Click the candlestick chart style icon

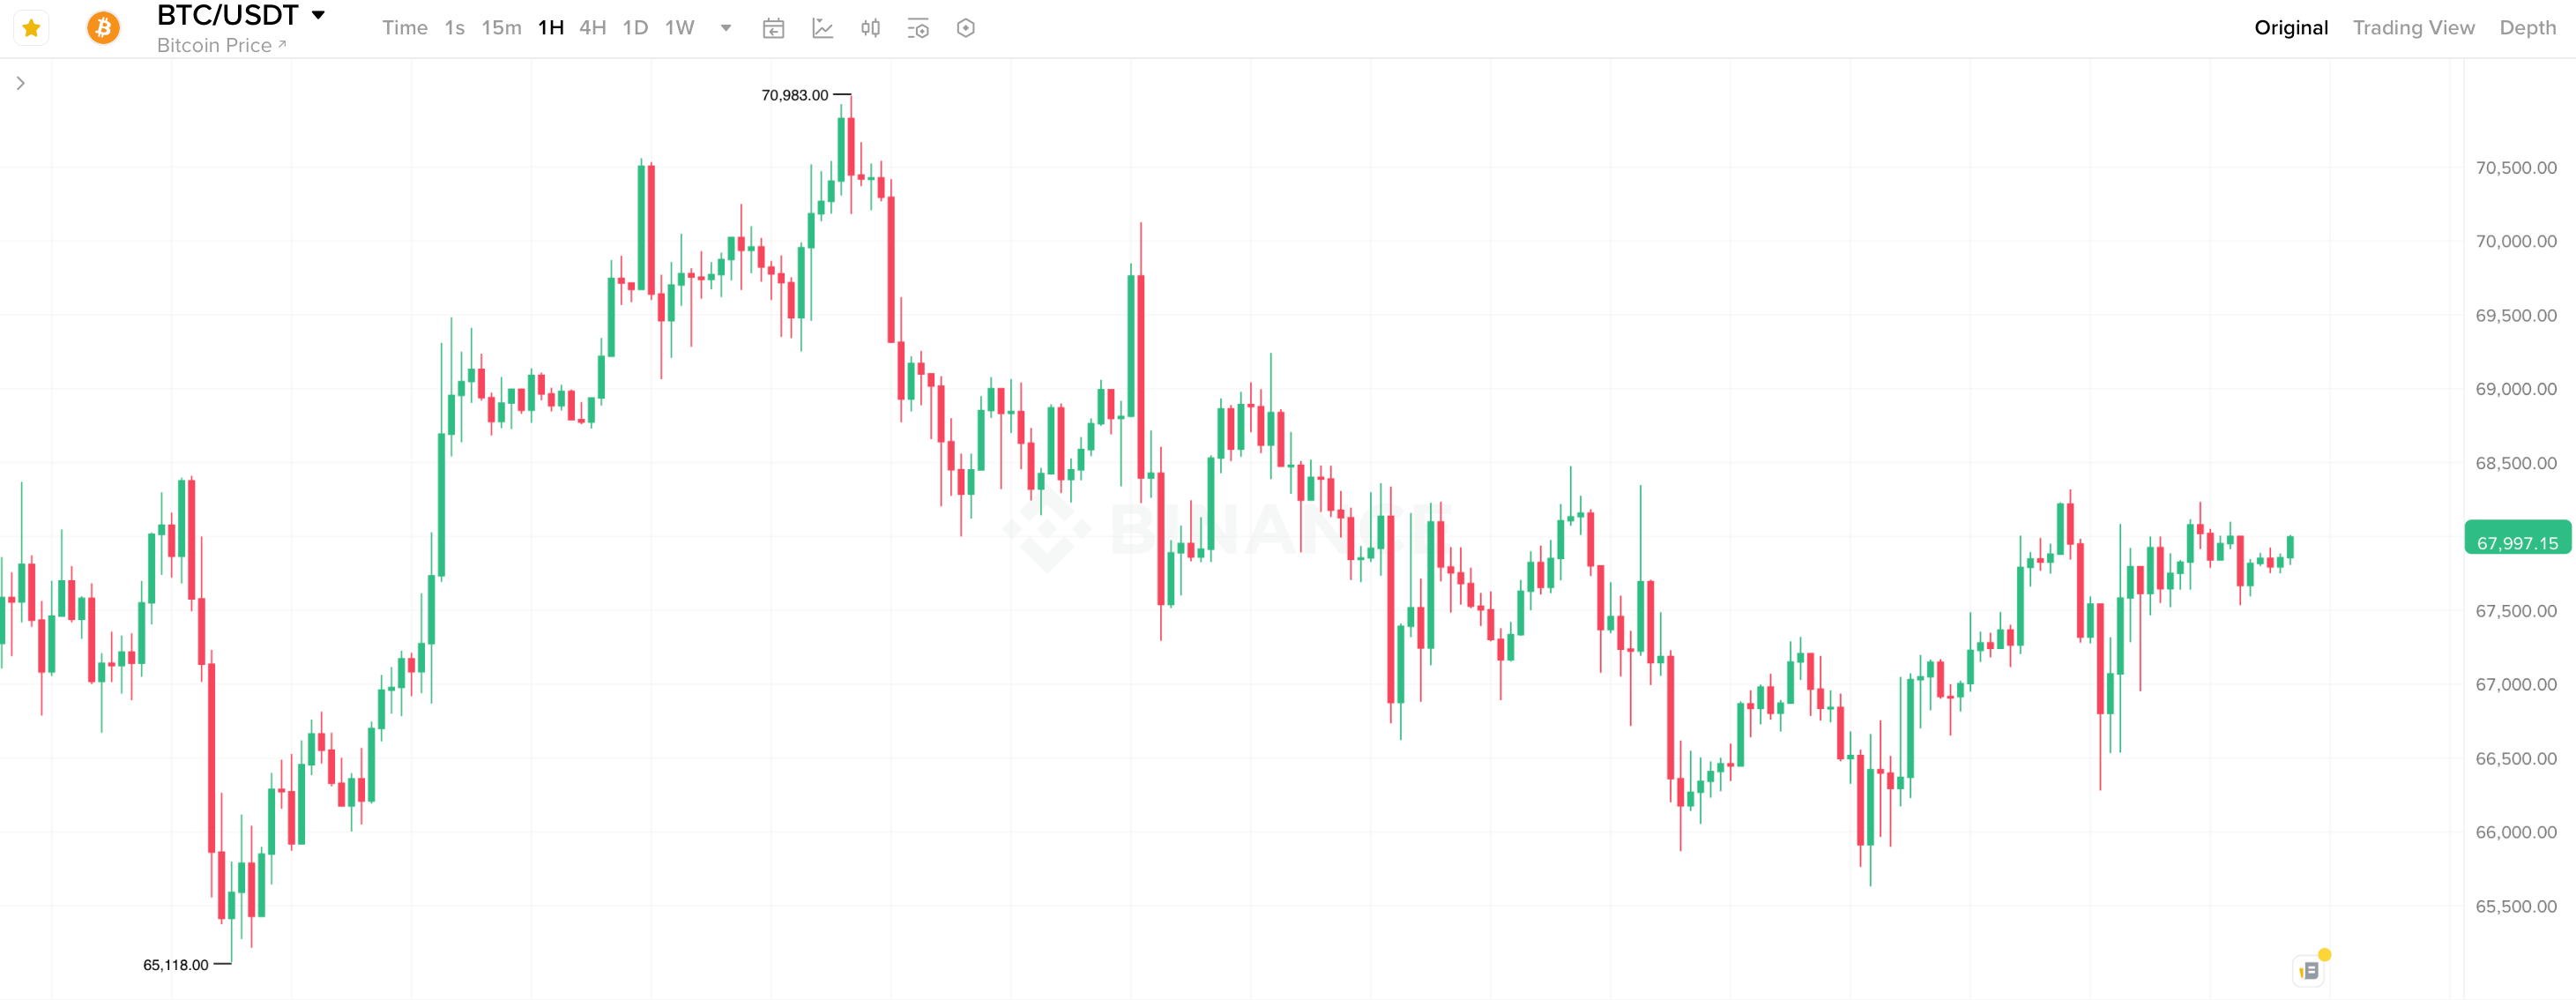(x=870, y=28)
